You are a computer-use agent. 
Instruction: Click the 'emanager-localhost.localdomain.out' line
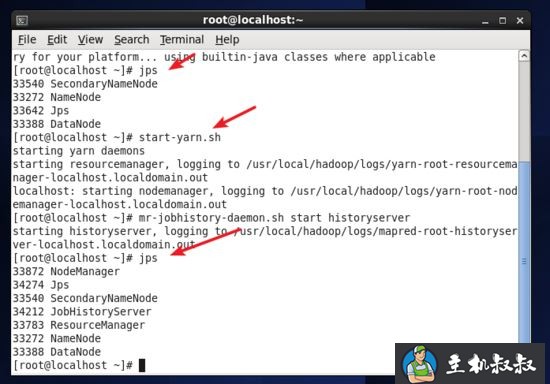[x=120, y=204]
